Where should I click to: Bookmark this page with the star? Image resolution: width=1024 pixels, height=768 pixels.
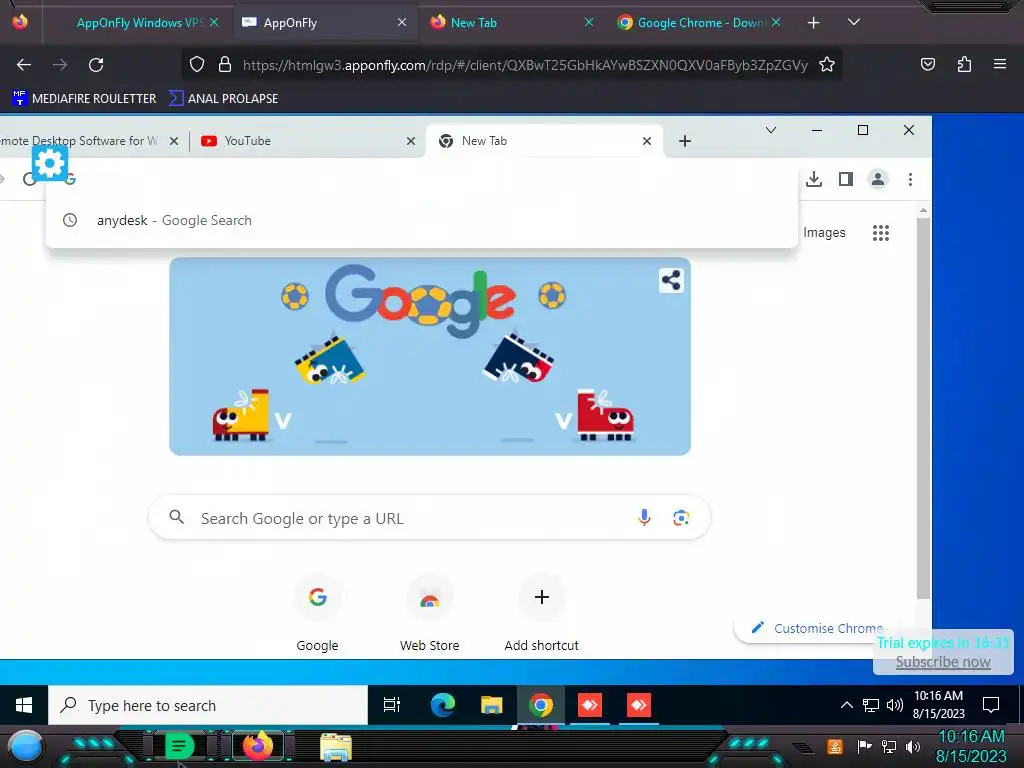[x=827, y=64]
